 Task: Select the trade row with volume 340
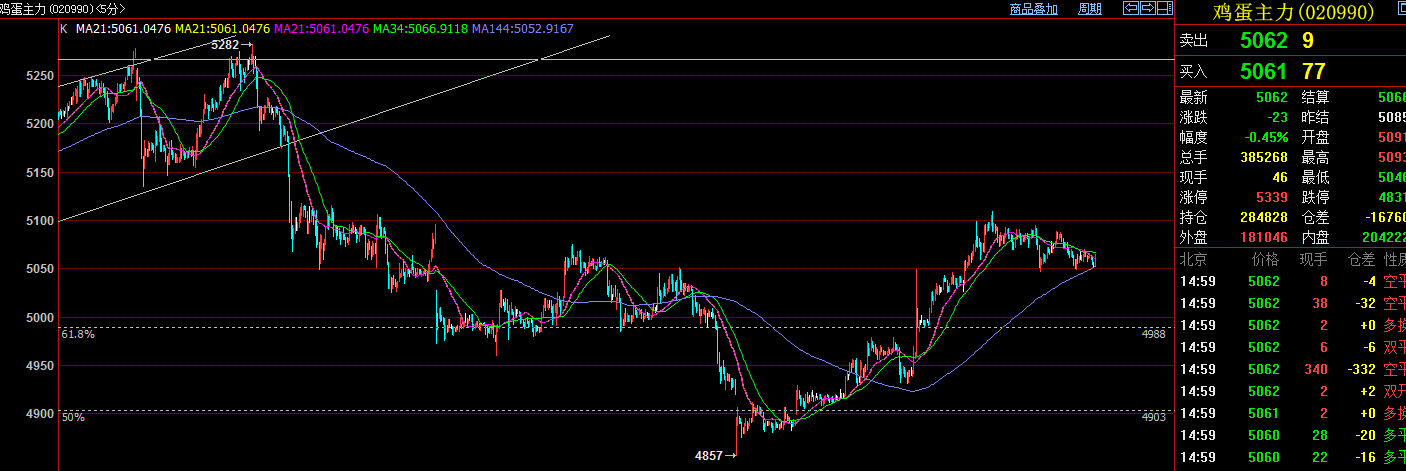1291,369
